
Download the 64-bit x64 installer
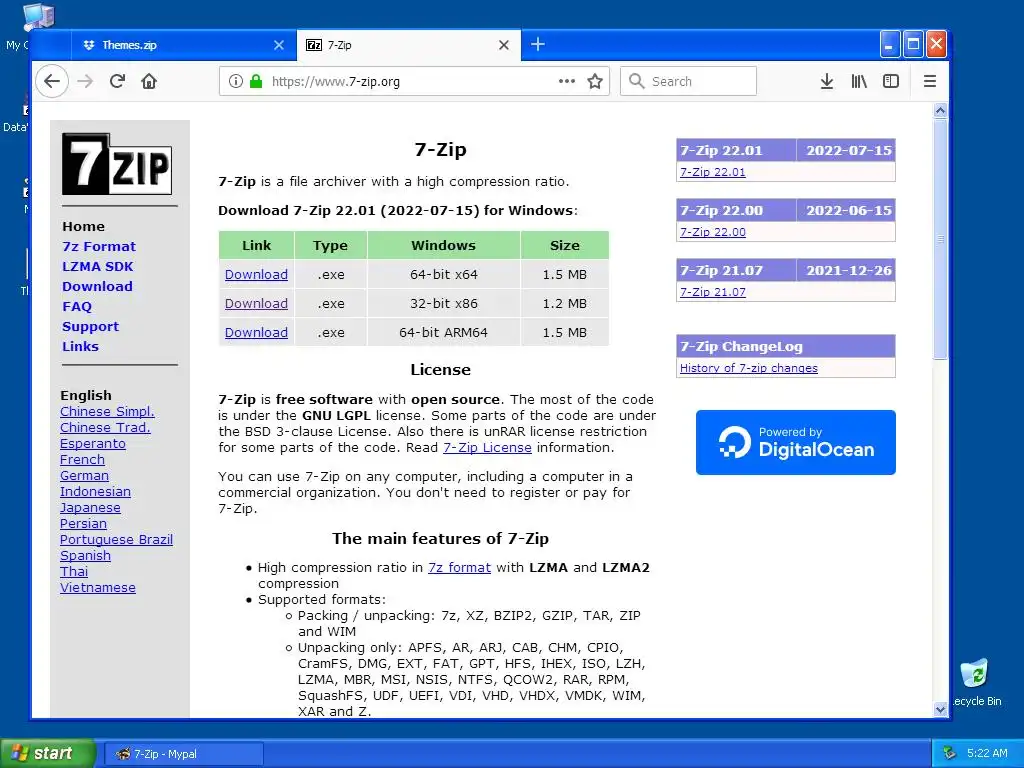pos(256,274)
